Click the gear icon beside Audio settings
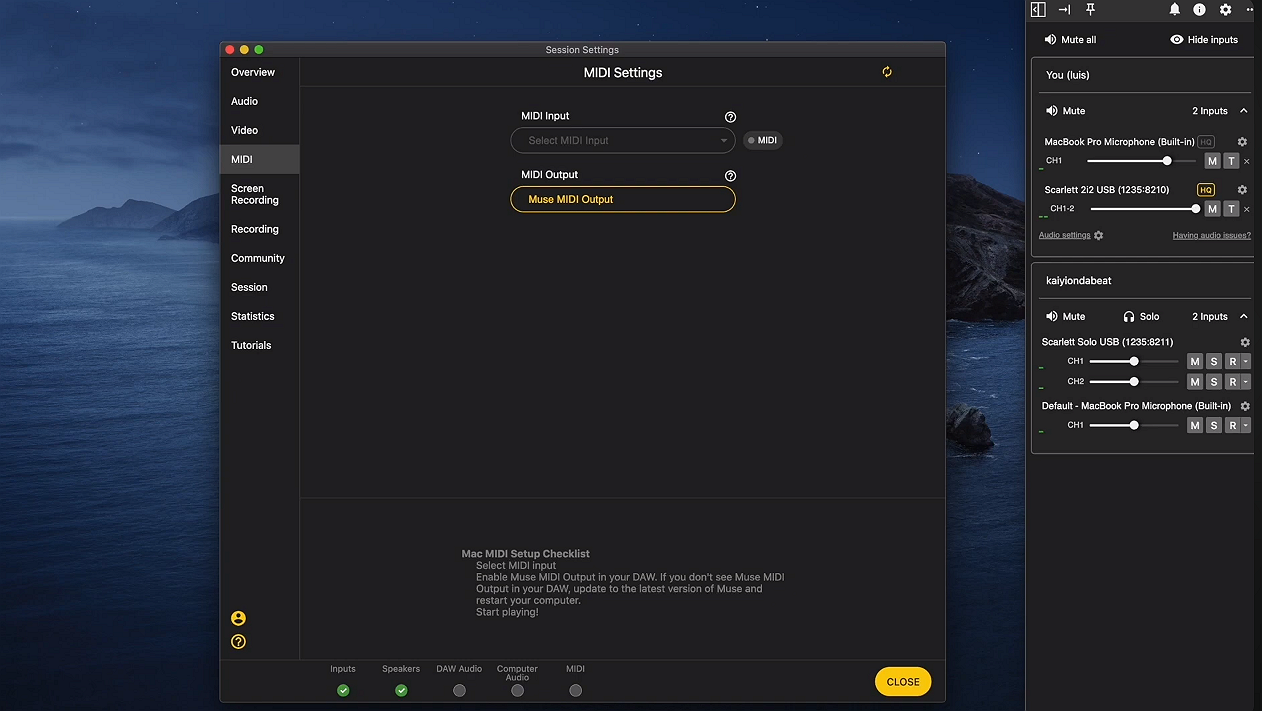 click(x=1098, y=235)
